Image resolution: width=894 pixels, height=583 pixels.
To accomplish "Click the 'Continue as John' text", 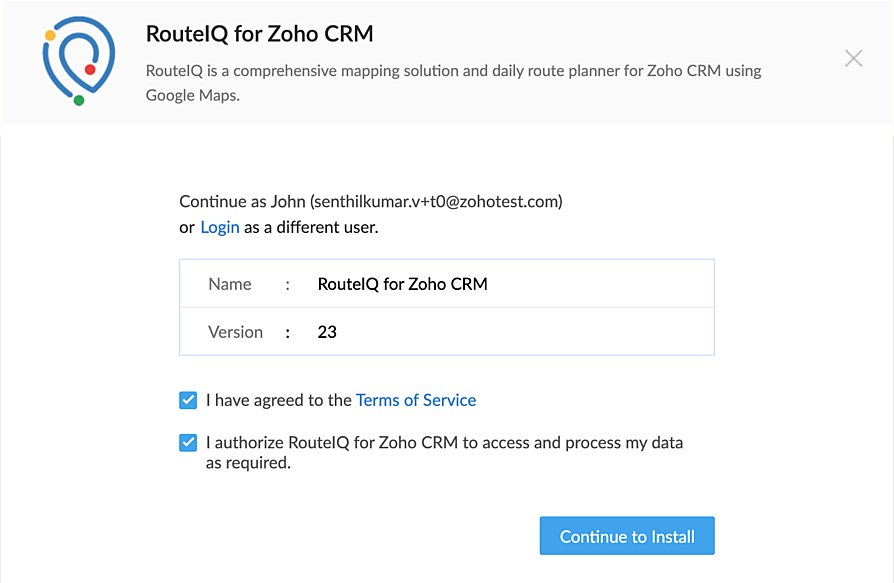I will (241, 201).
